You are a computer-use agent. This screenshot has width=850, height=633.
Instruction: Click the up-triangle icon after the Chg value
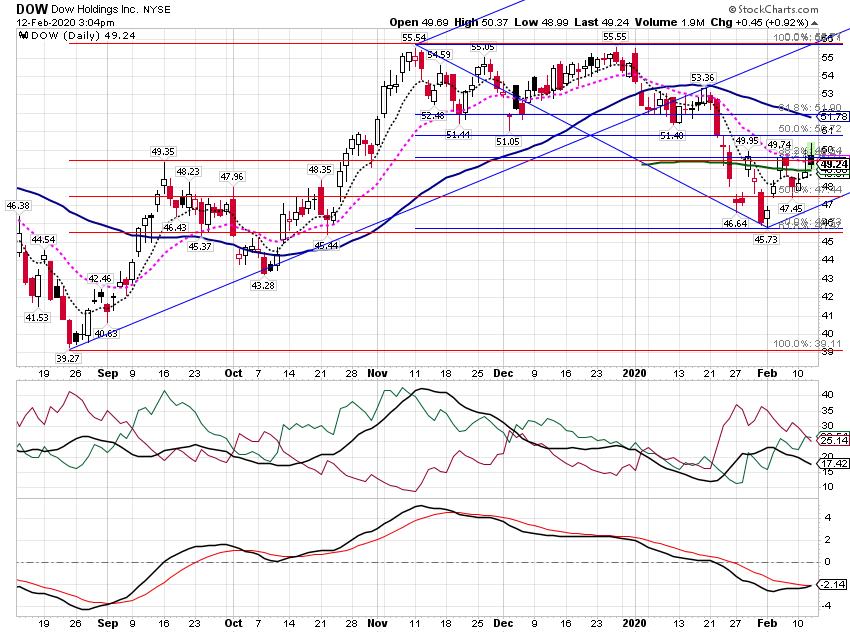pos(815,23)
